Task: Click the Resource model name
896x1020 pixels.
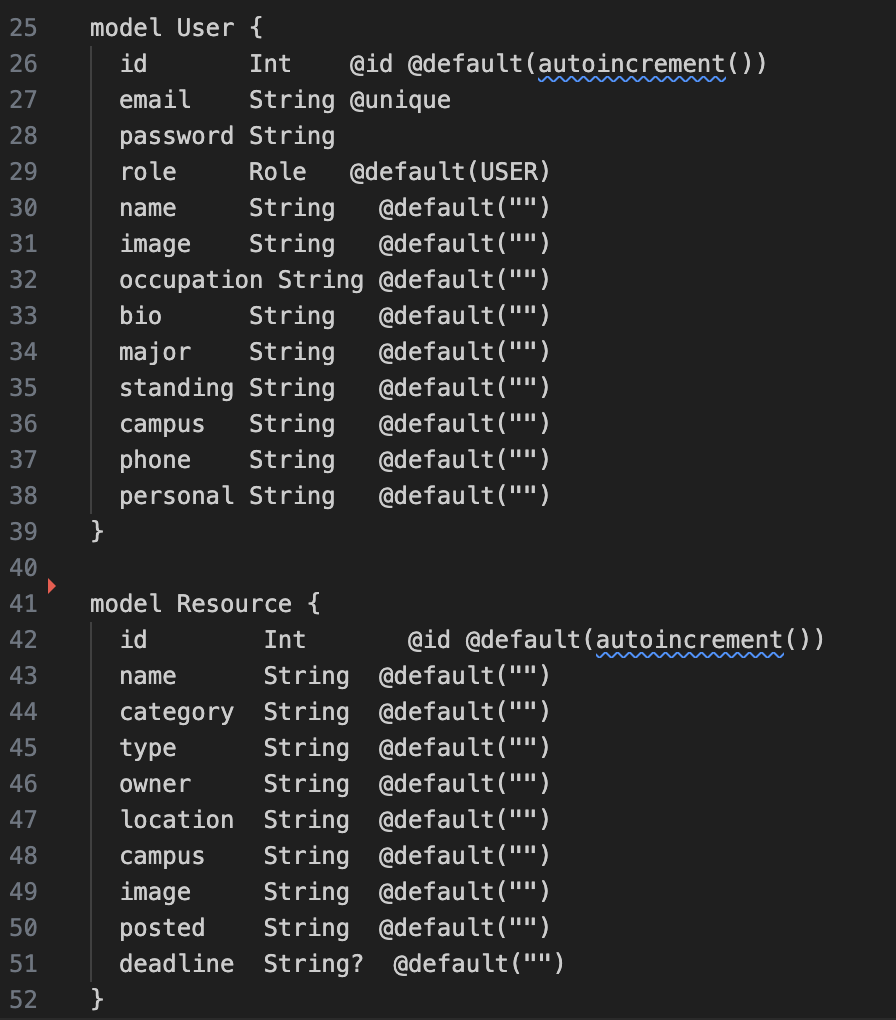Action: coord(234,604)
